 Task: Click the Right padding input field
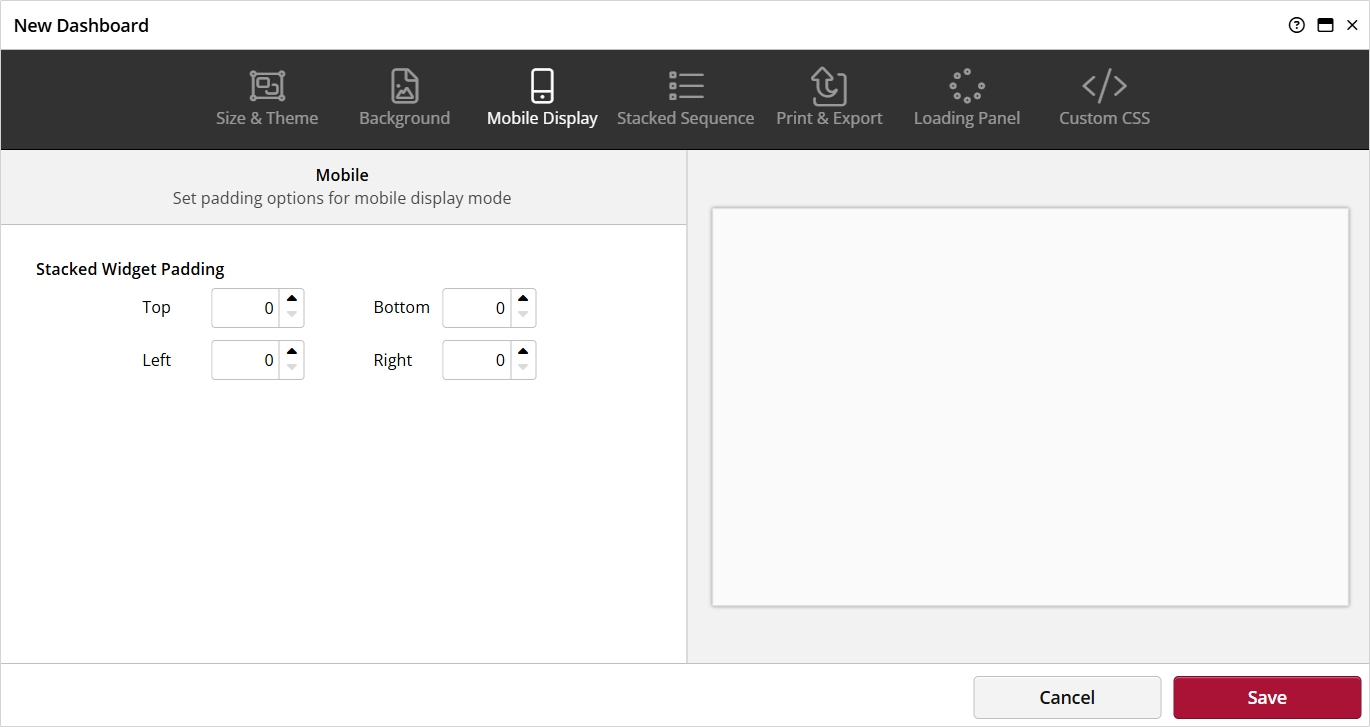[476, 360]
